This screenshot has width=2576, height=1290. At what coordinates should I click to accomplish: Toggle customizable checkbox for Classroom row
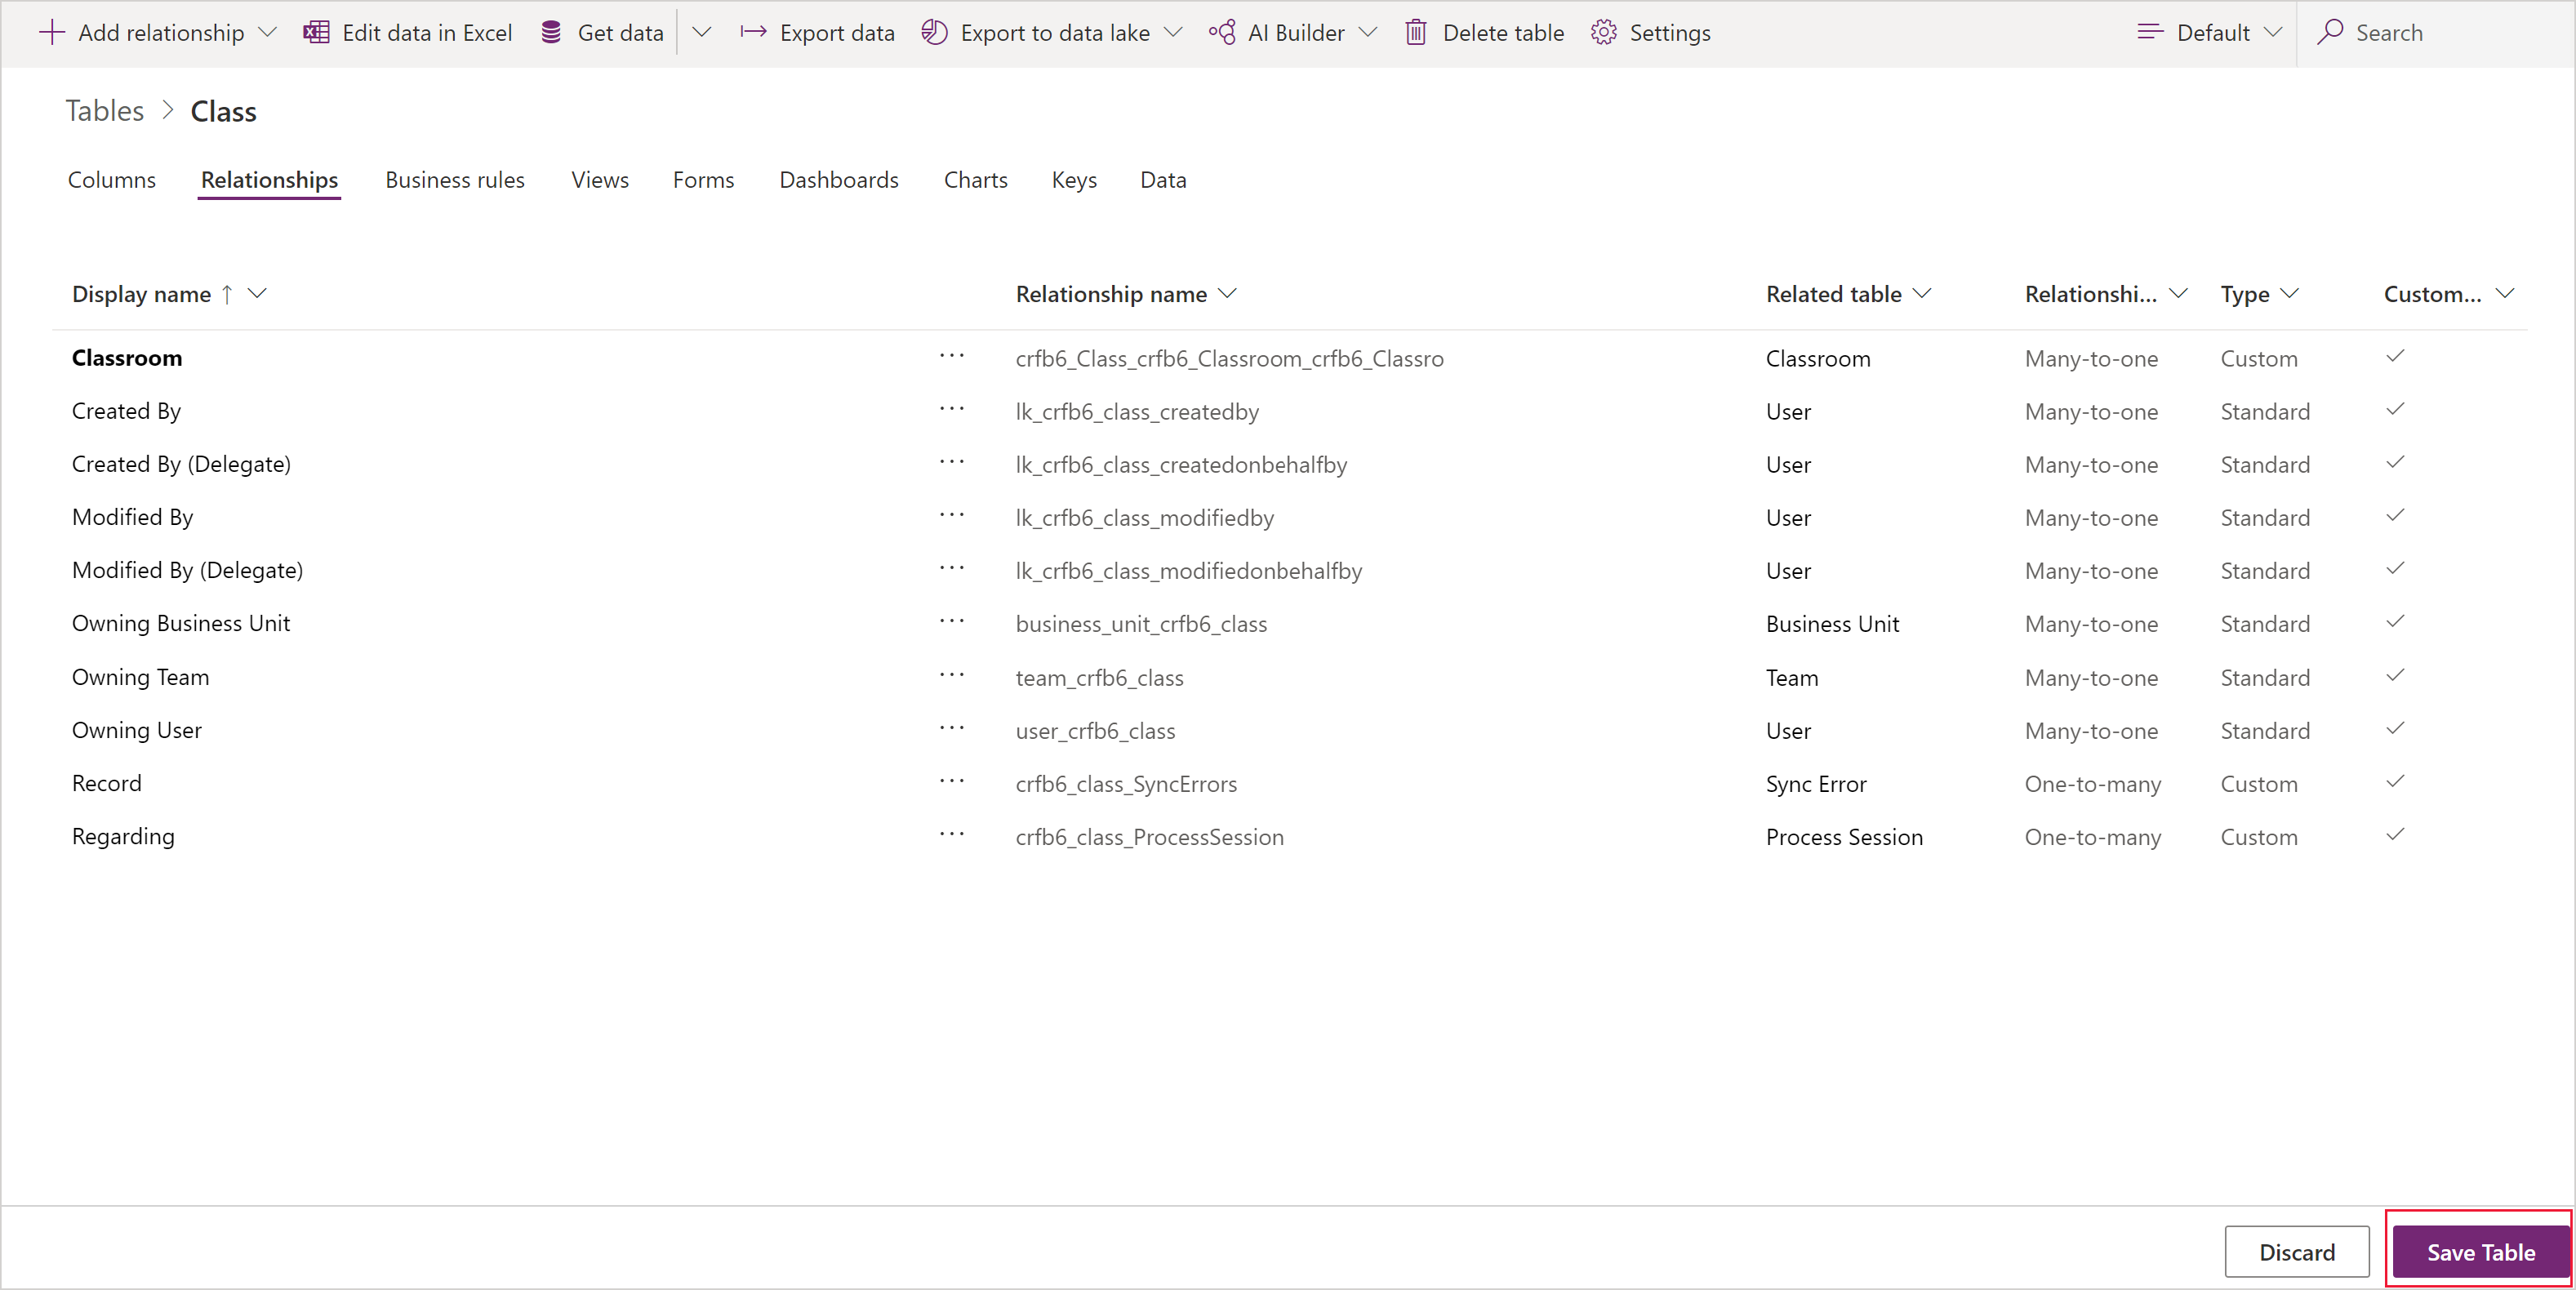pos(2396,355)
